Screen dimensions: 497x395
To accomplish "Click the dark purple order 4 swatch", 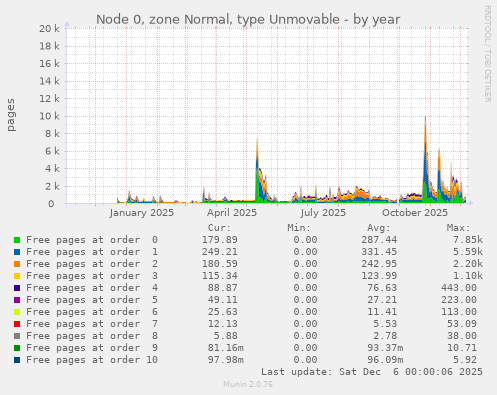I will [17, 288].
